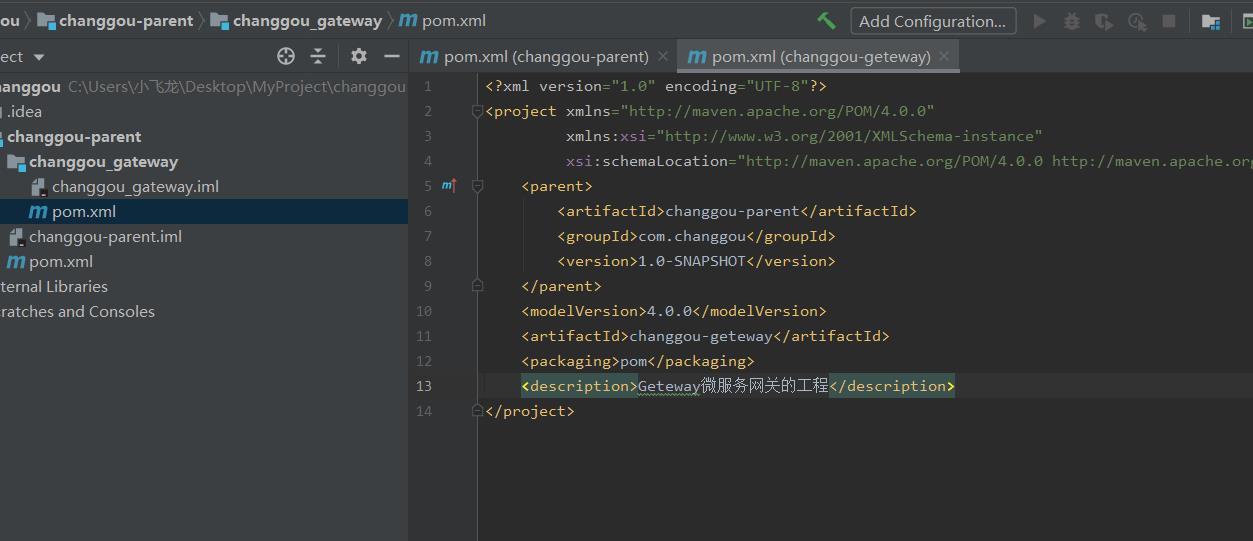Select changgou-parent.iml file
Screen dimensions: 1253x541
[95, 236]
